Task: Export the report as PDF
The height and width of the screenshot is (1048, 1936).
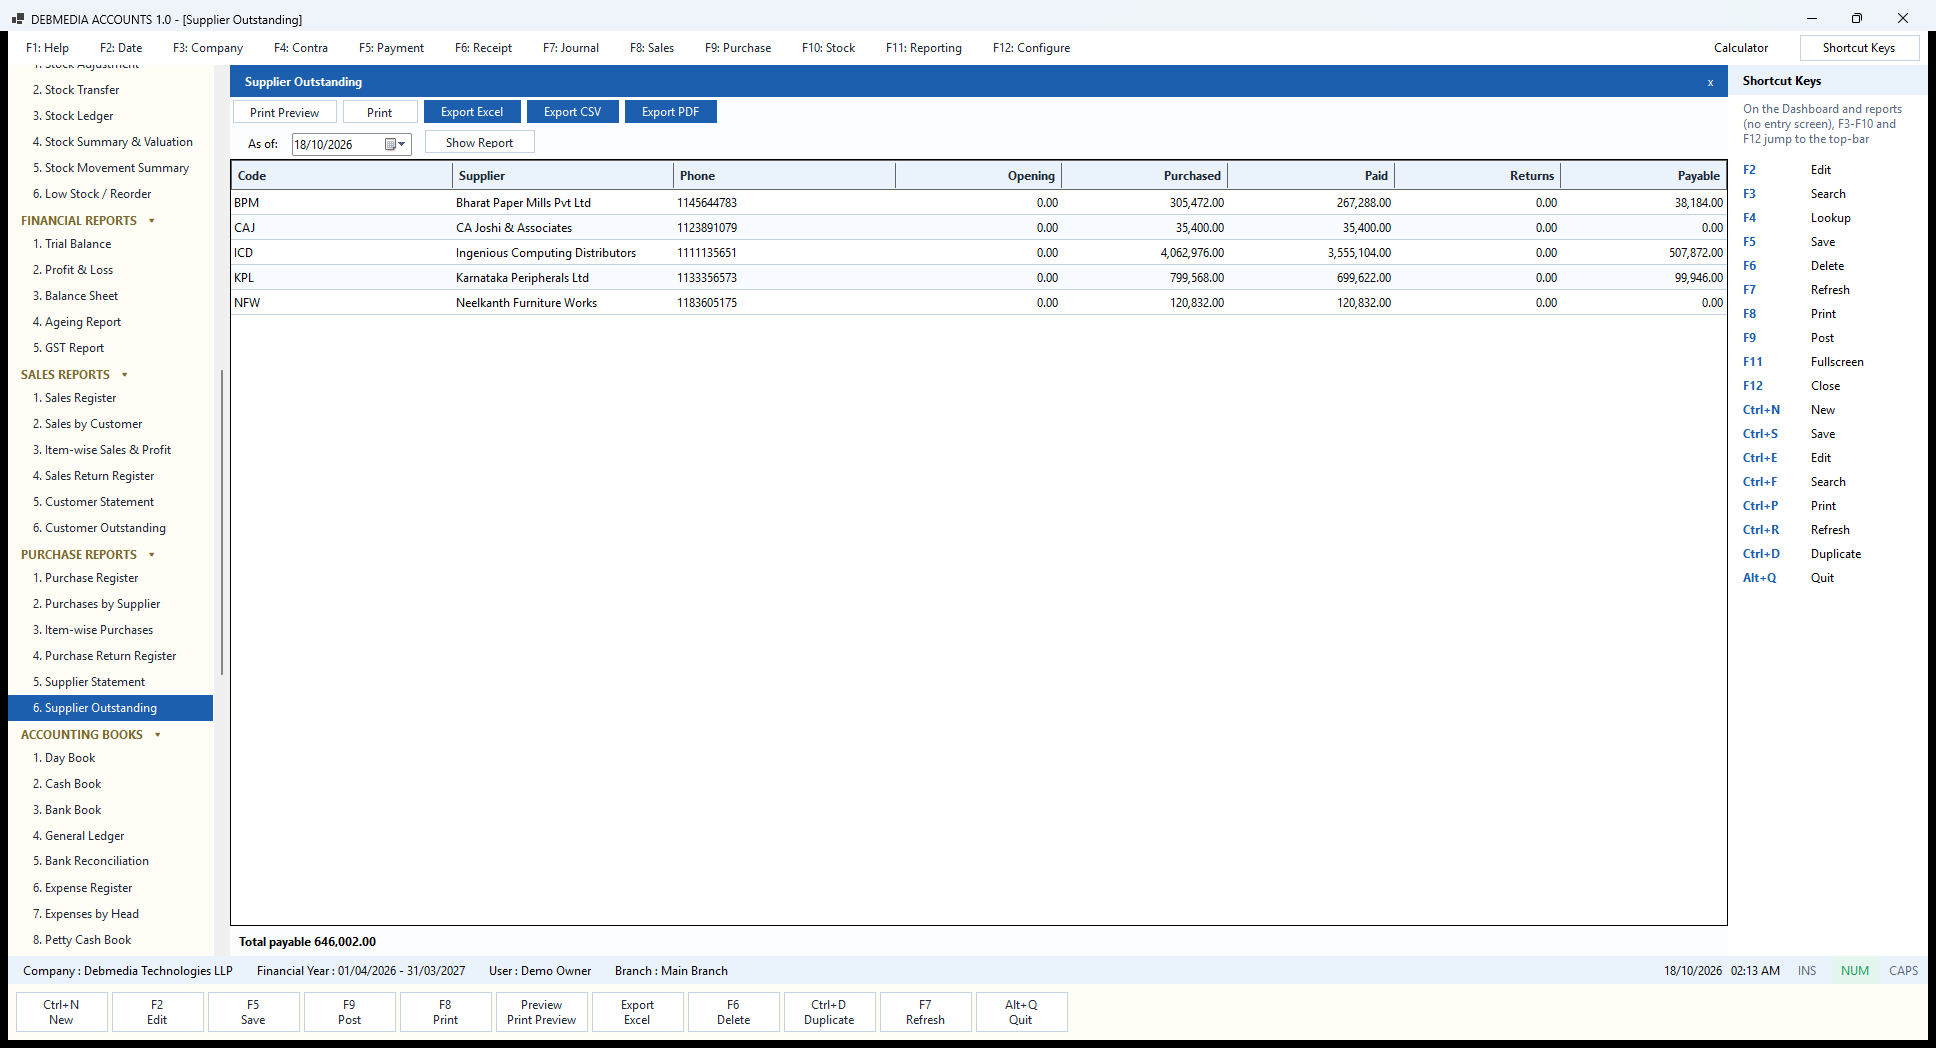Action: coord(671,112)
